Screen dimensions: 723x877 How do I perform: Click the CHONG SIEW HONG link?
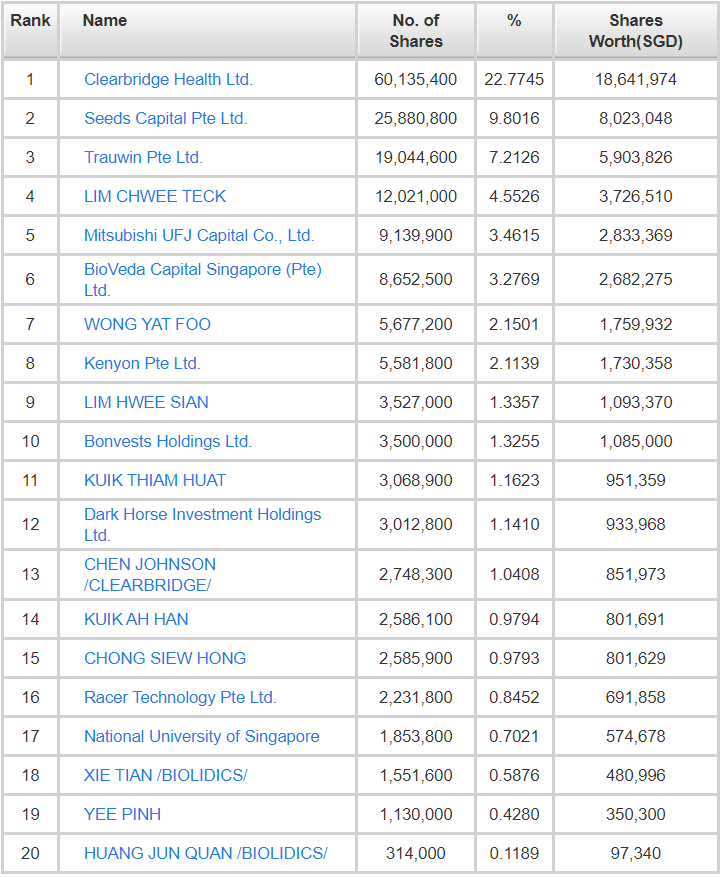point(165,659)
